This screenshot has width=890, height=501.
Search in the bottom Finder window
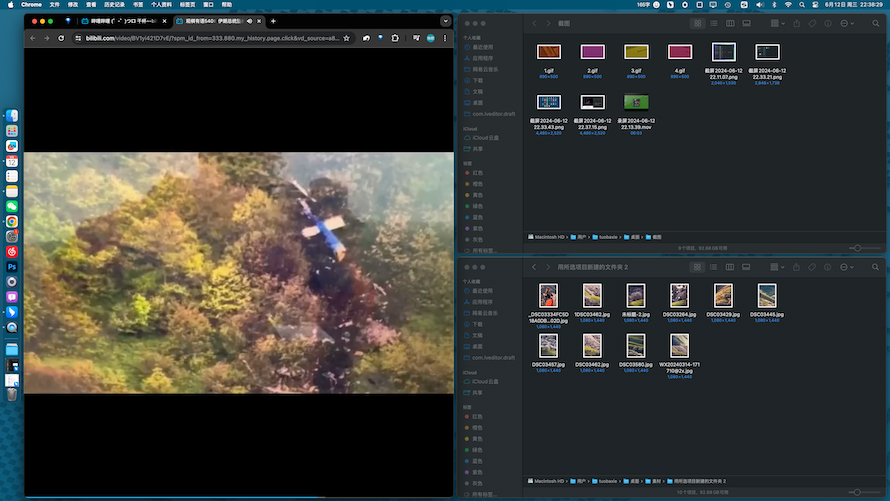(876, 267)
